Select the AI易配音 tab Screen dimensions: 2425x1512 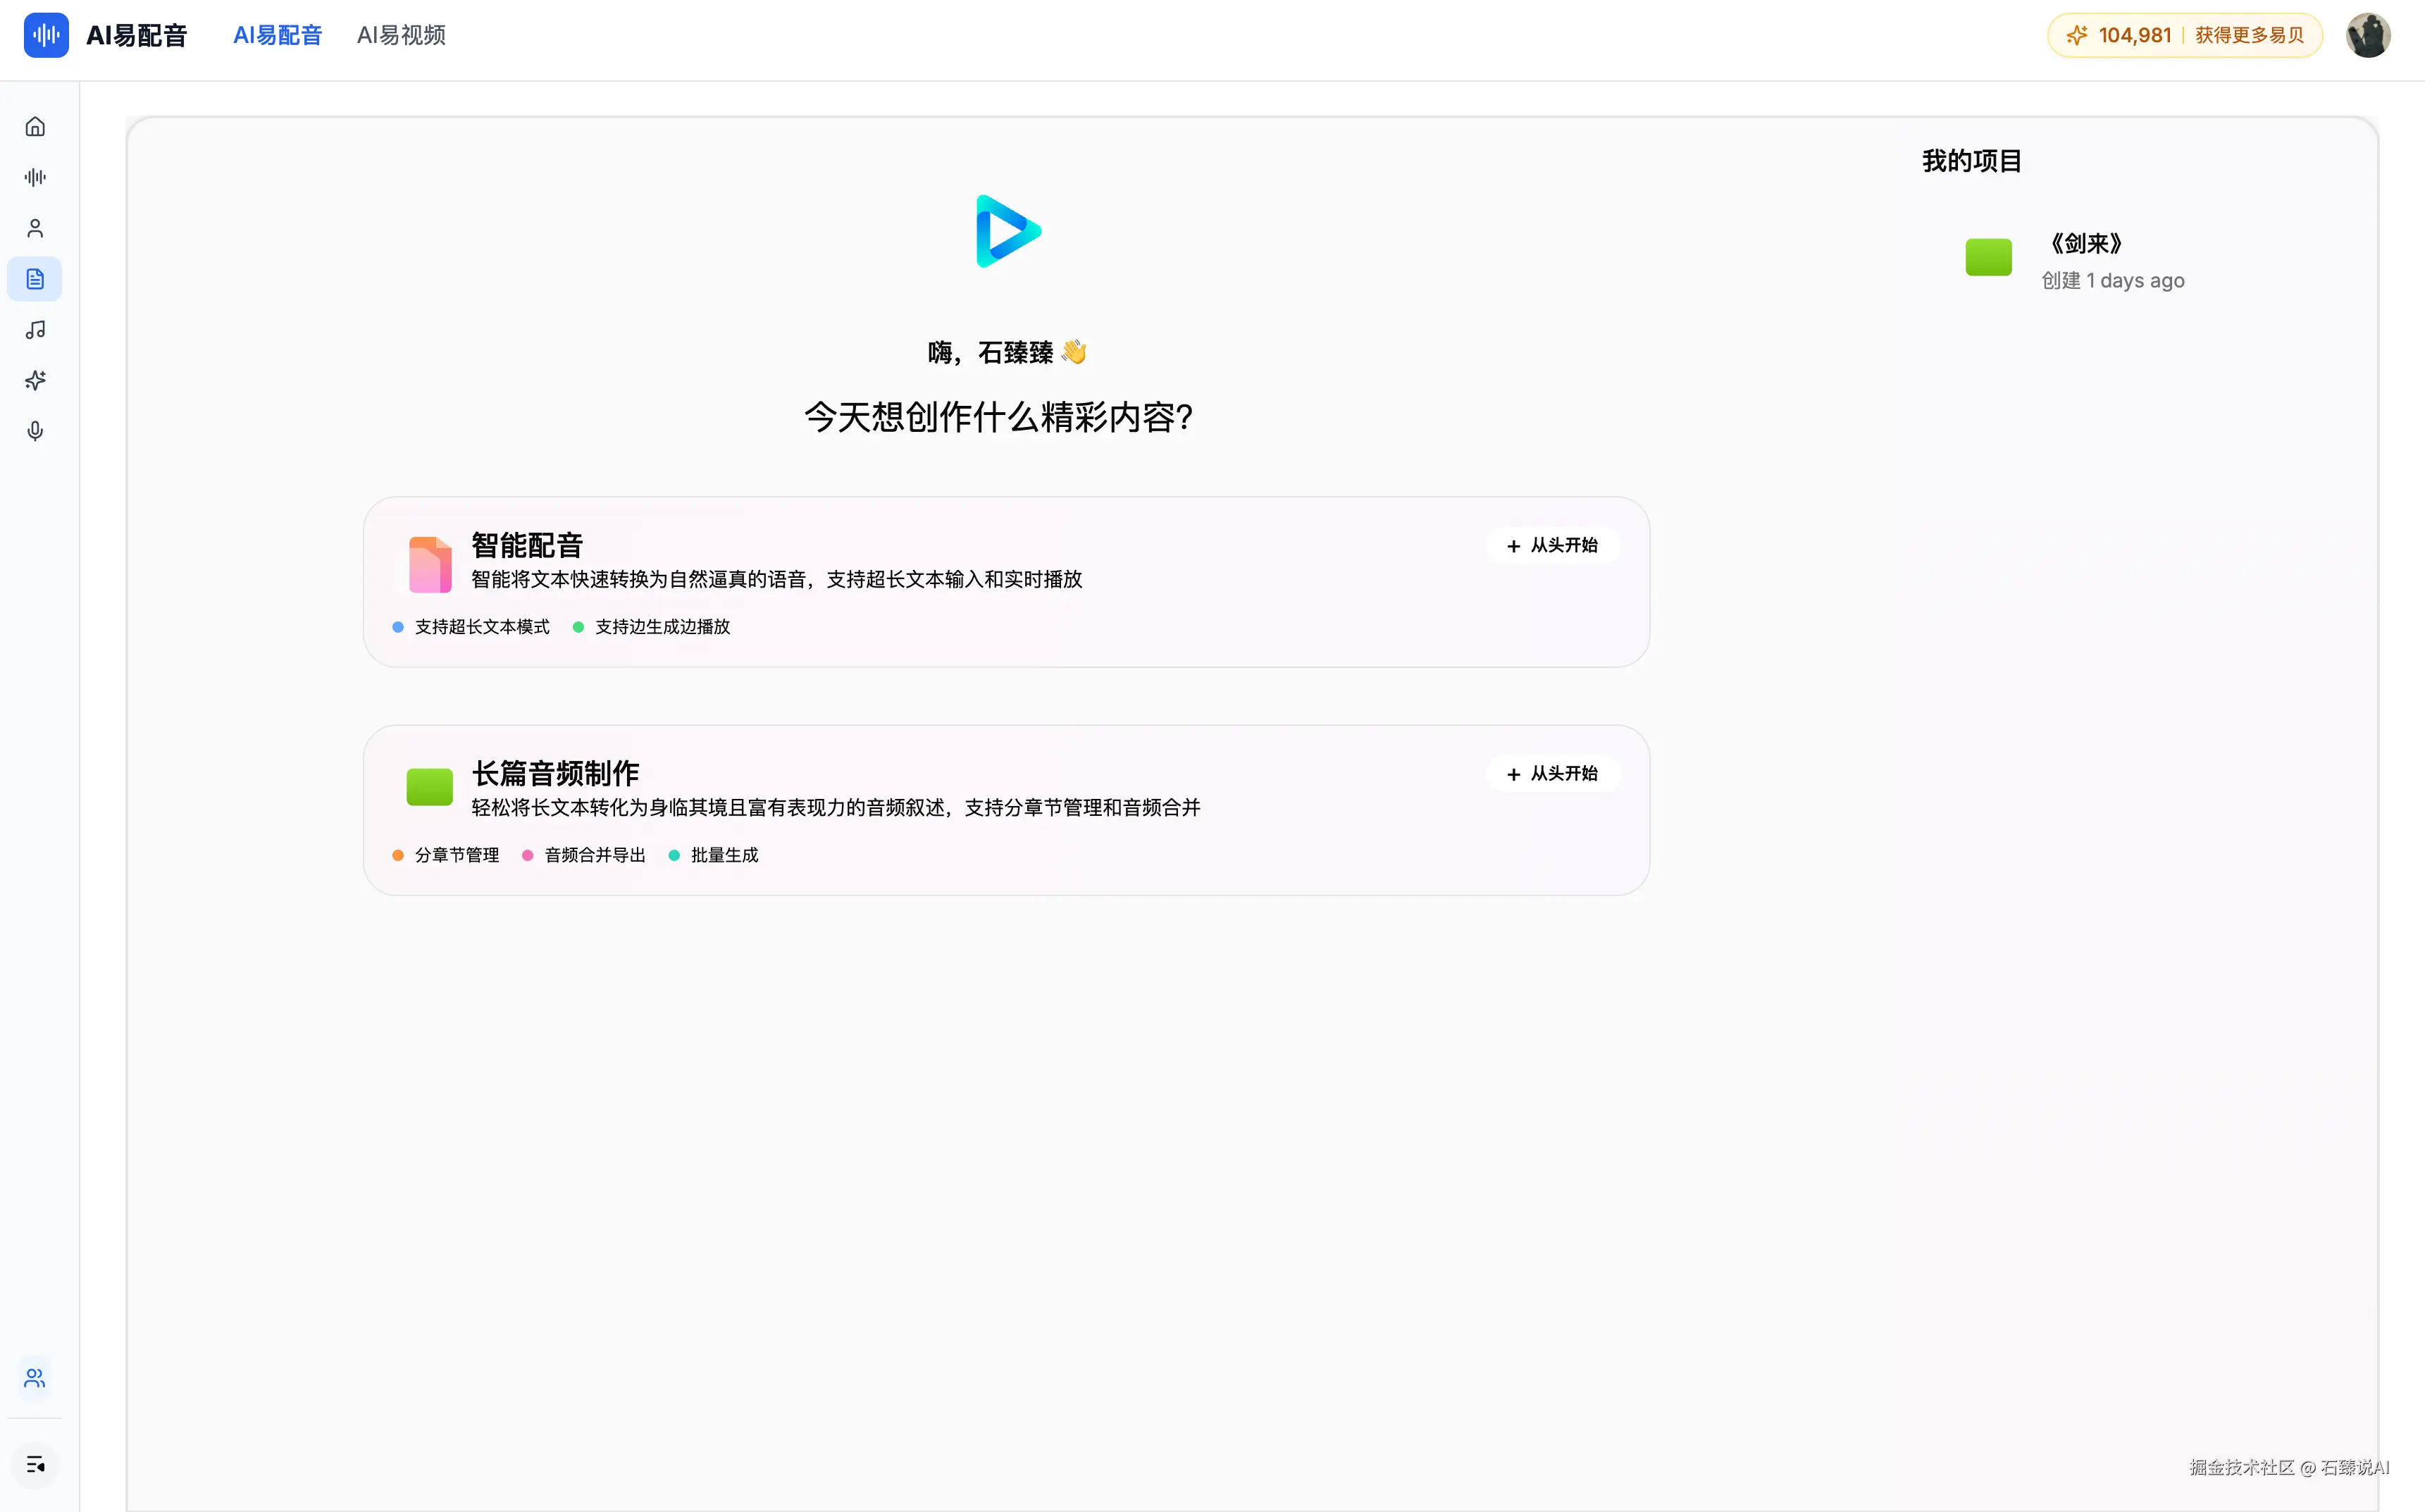coord(277,35)
